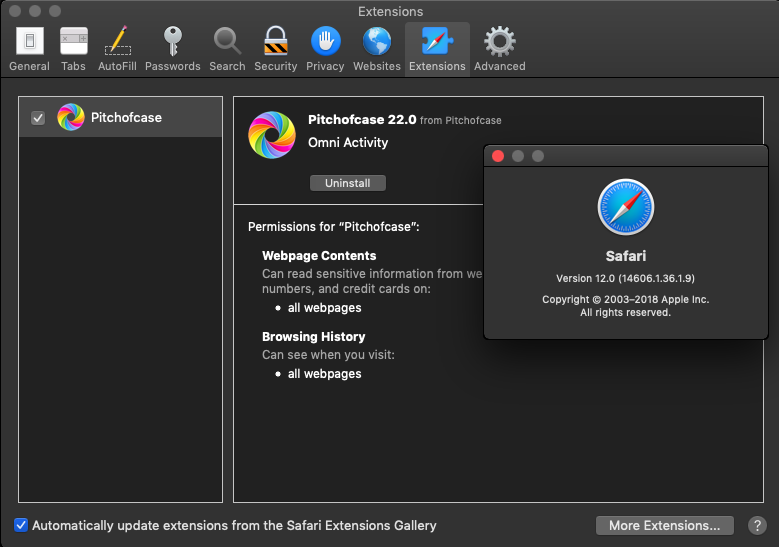Open the Passwords key icon
Image resolution: width=779 pixels, height=547 pixels.
coord(172,49)
